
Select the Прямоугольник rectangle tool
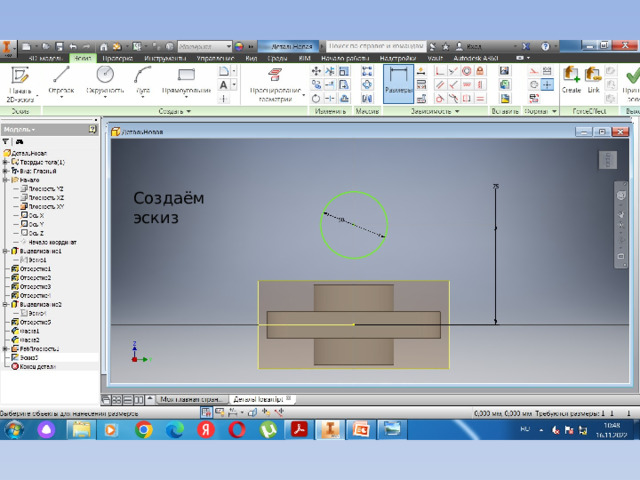tap(186, 81)
